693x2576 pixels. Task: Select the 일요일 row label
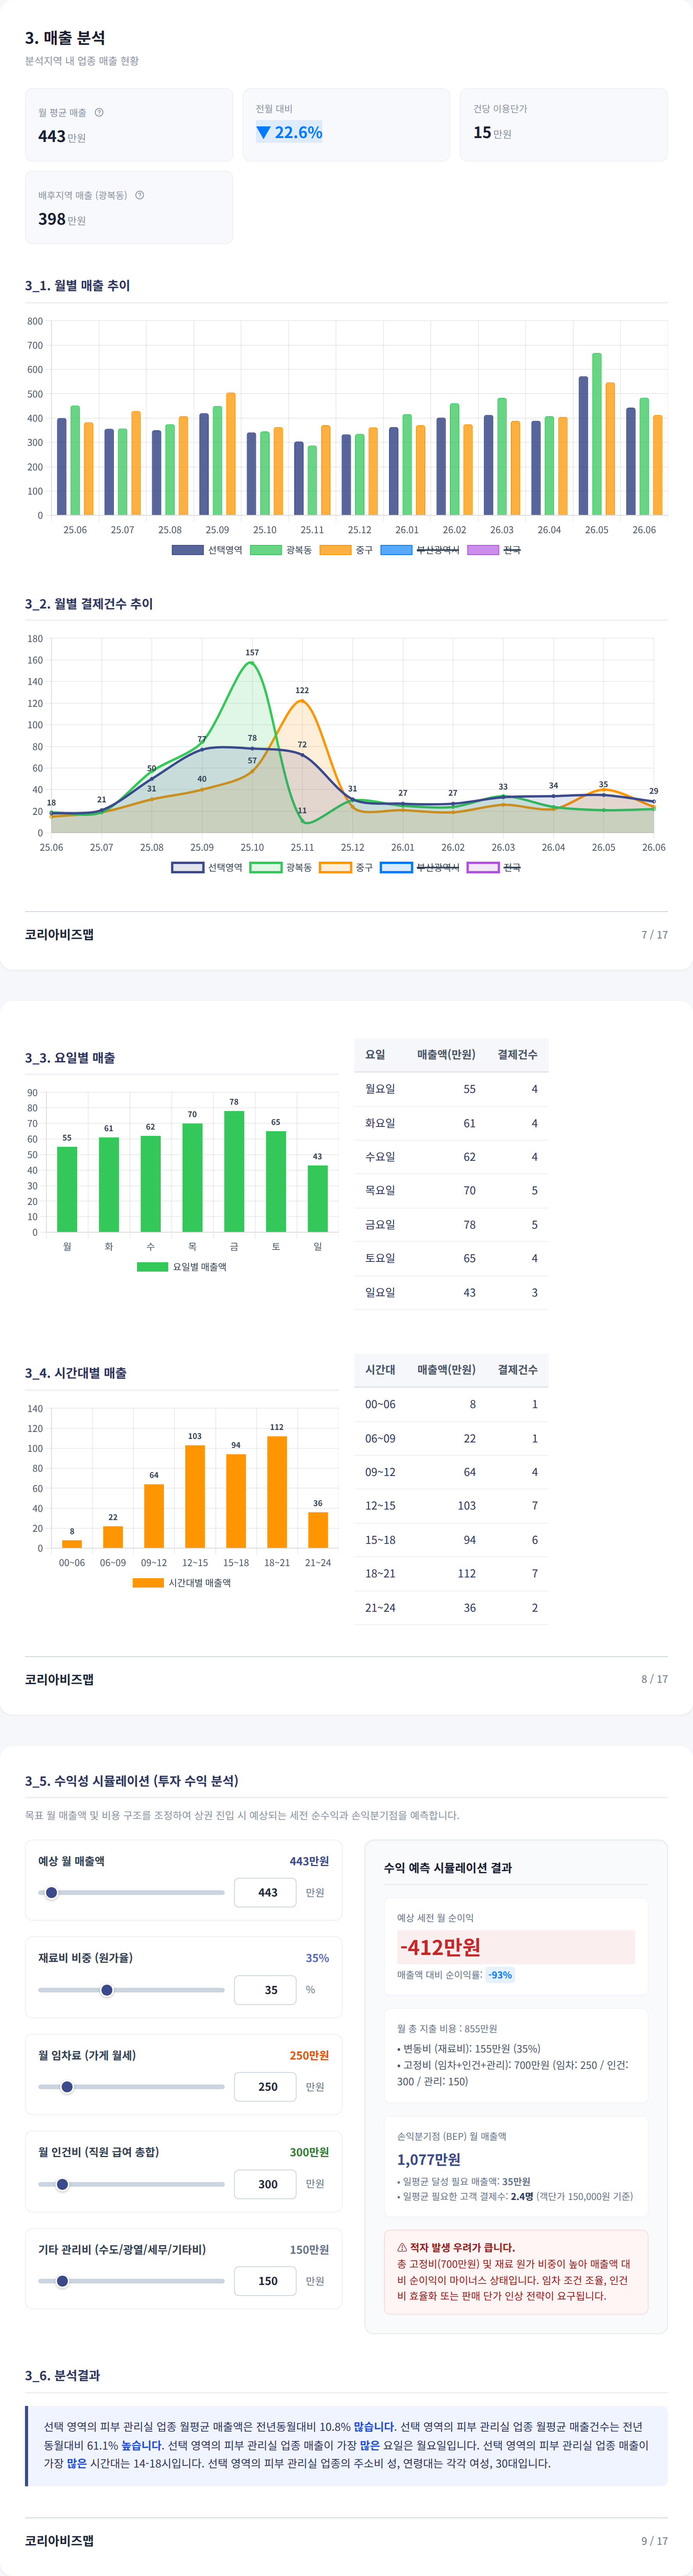tap(380, 1292)
